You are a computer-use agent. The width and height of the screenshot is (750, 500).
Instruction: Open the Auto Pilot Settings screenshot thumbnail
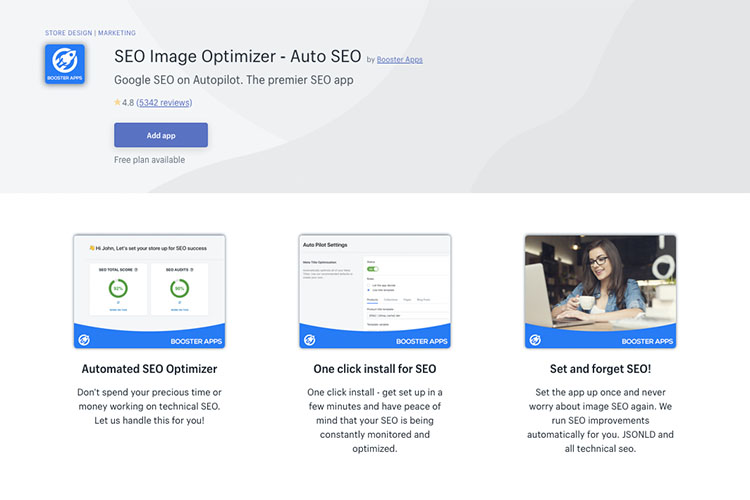pyautogui.click(x=375, y=291)
